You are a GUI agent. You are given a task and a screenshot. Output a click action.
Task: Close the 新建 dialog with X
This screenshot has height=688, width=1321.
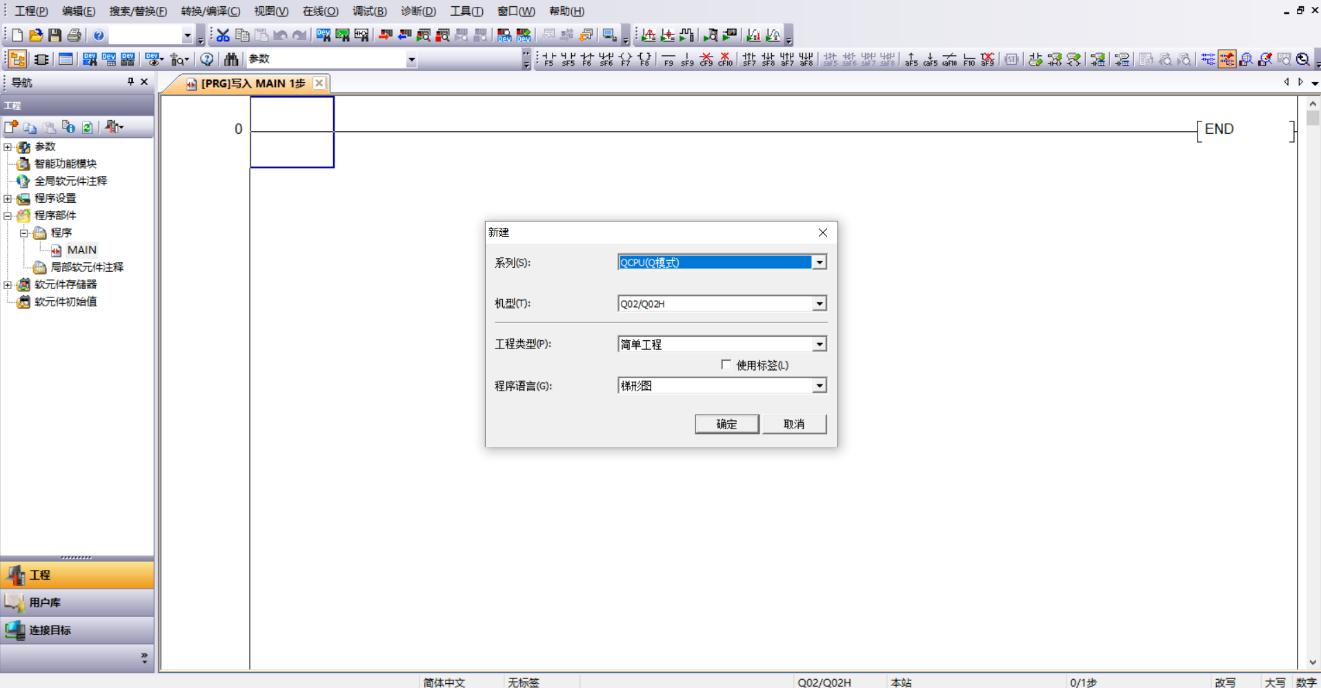[823, 232]
